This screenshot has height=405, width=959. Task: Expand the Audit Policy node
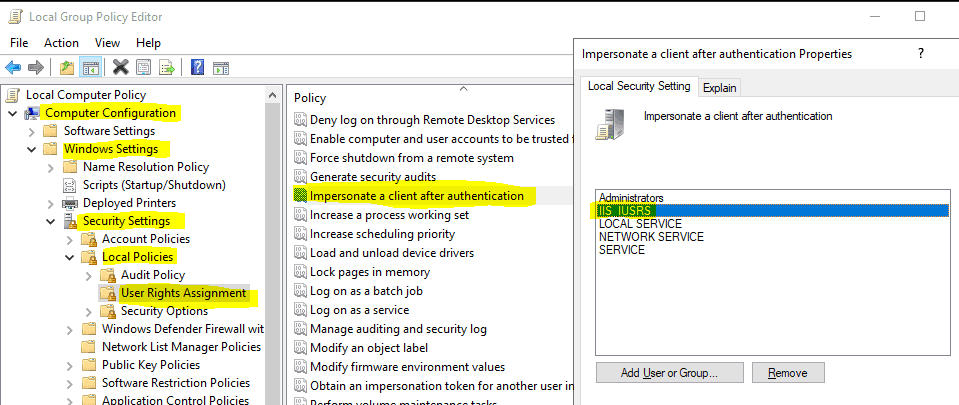[89, 276]
